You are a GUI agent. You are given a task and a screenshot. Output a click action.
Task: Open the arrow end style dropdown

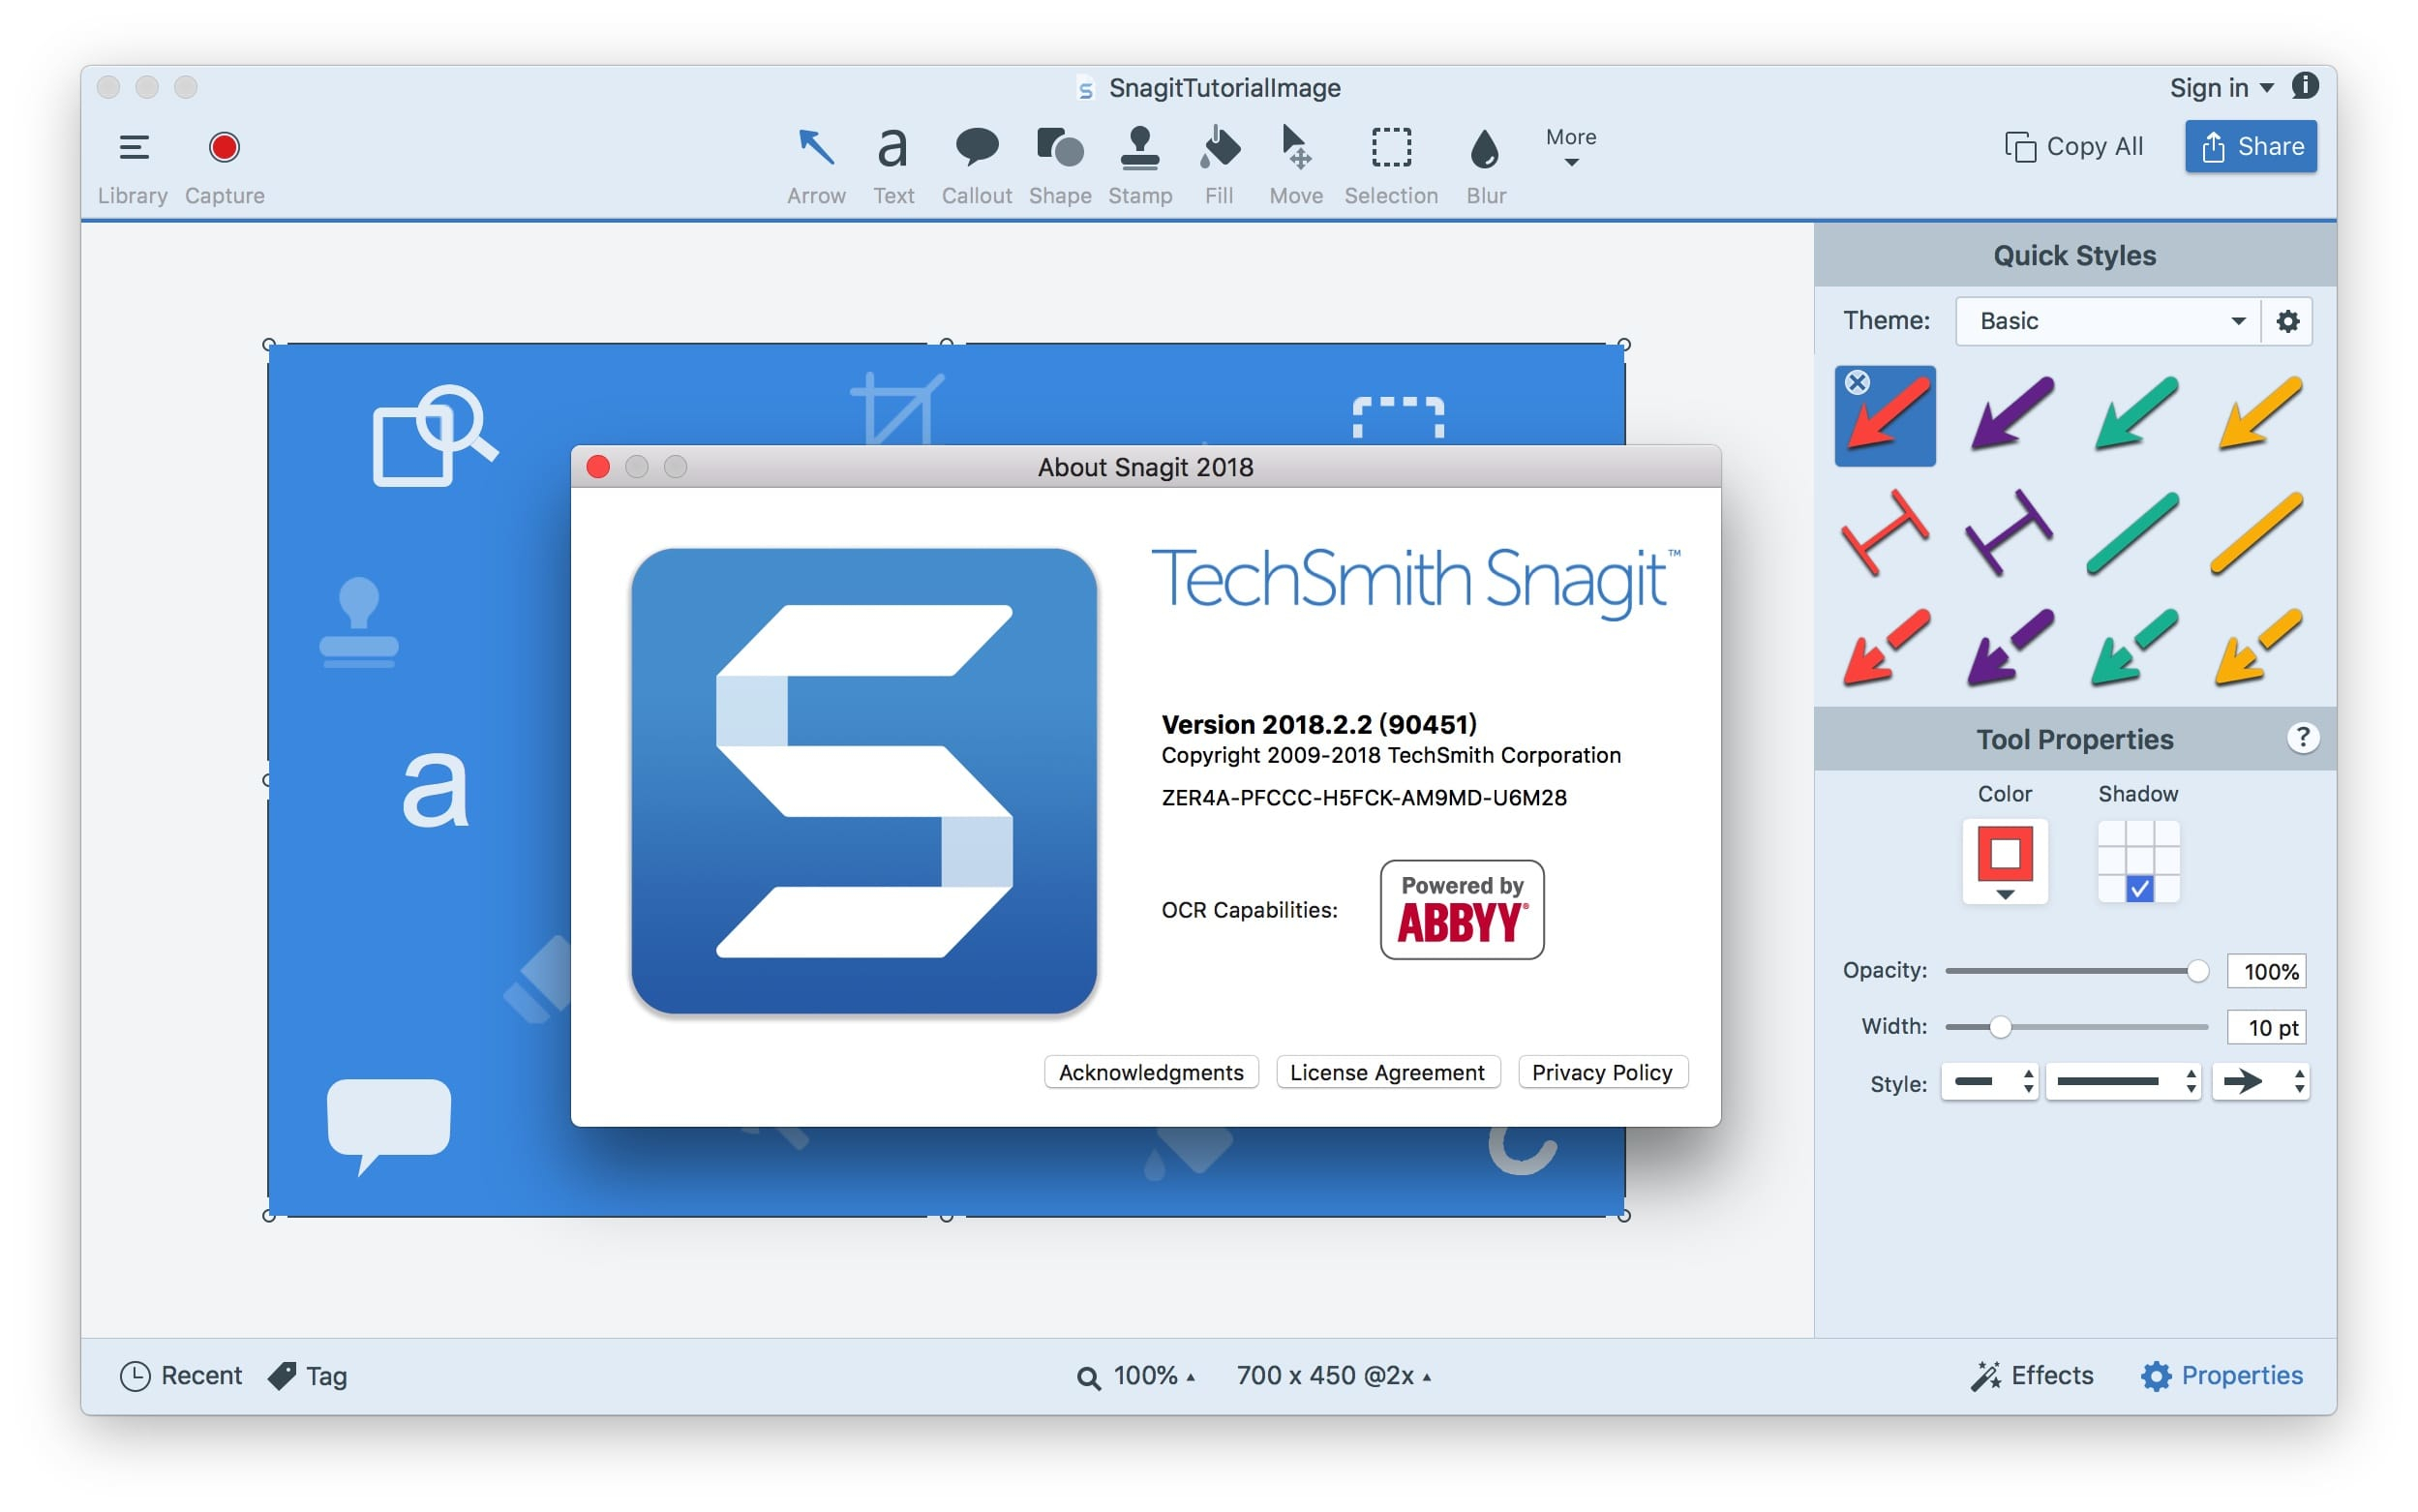click(2260, 1081)
